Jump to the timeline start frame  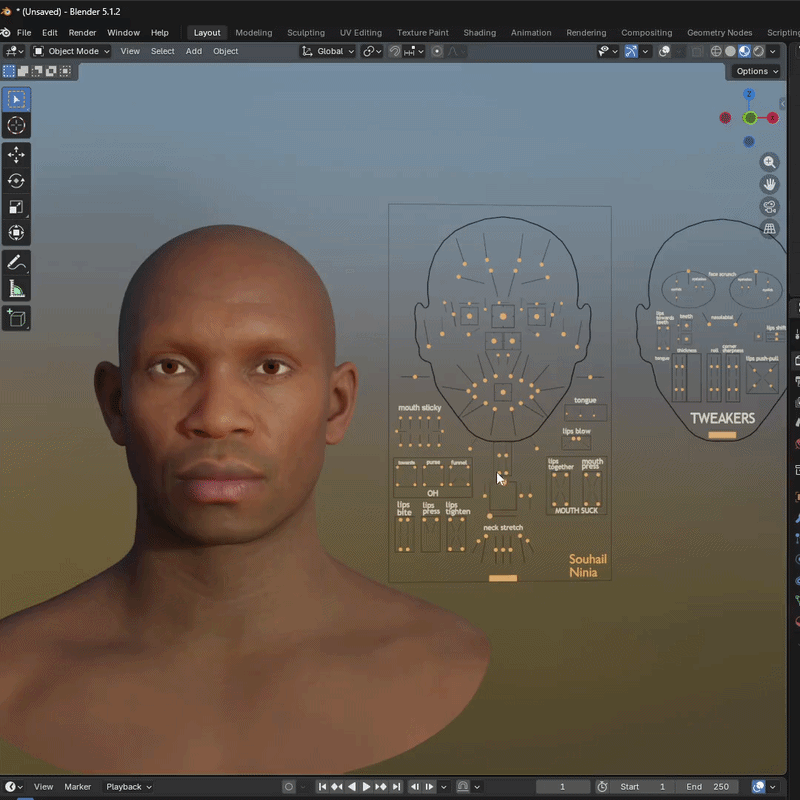point(322,787)
